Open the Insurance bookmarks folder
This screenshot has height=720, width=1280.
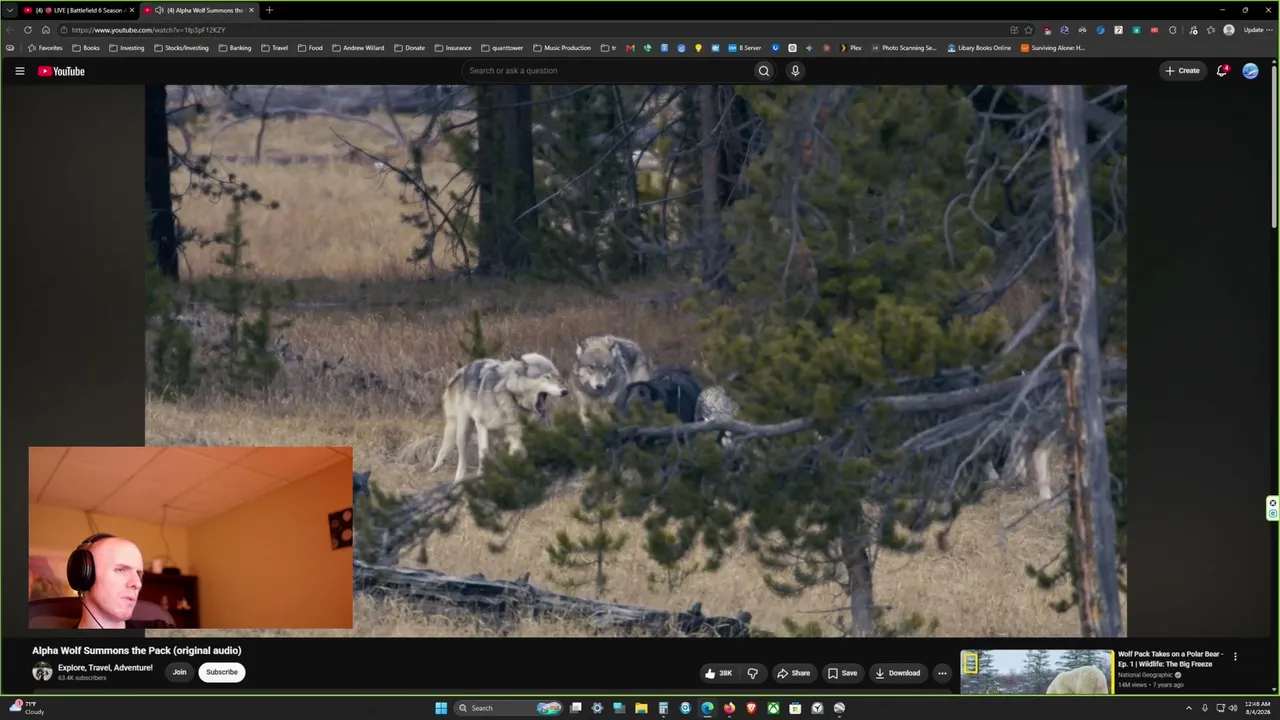click(453, 48)
